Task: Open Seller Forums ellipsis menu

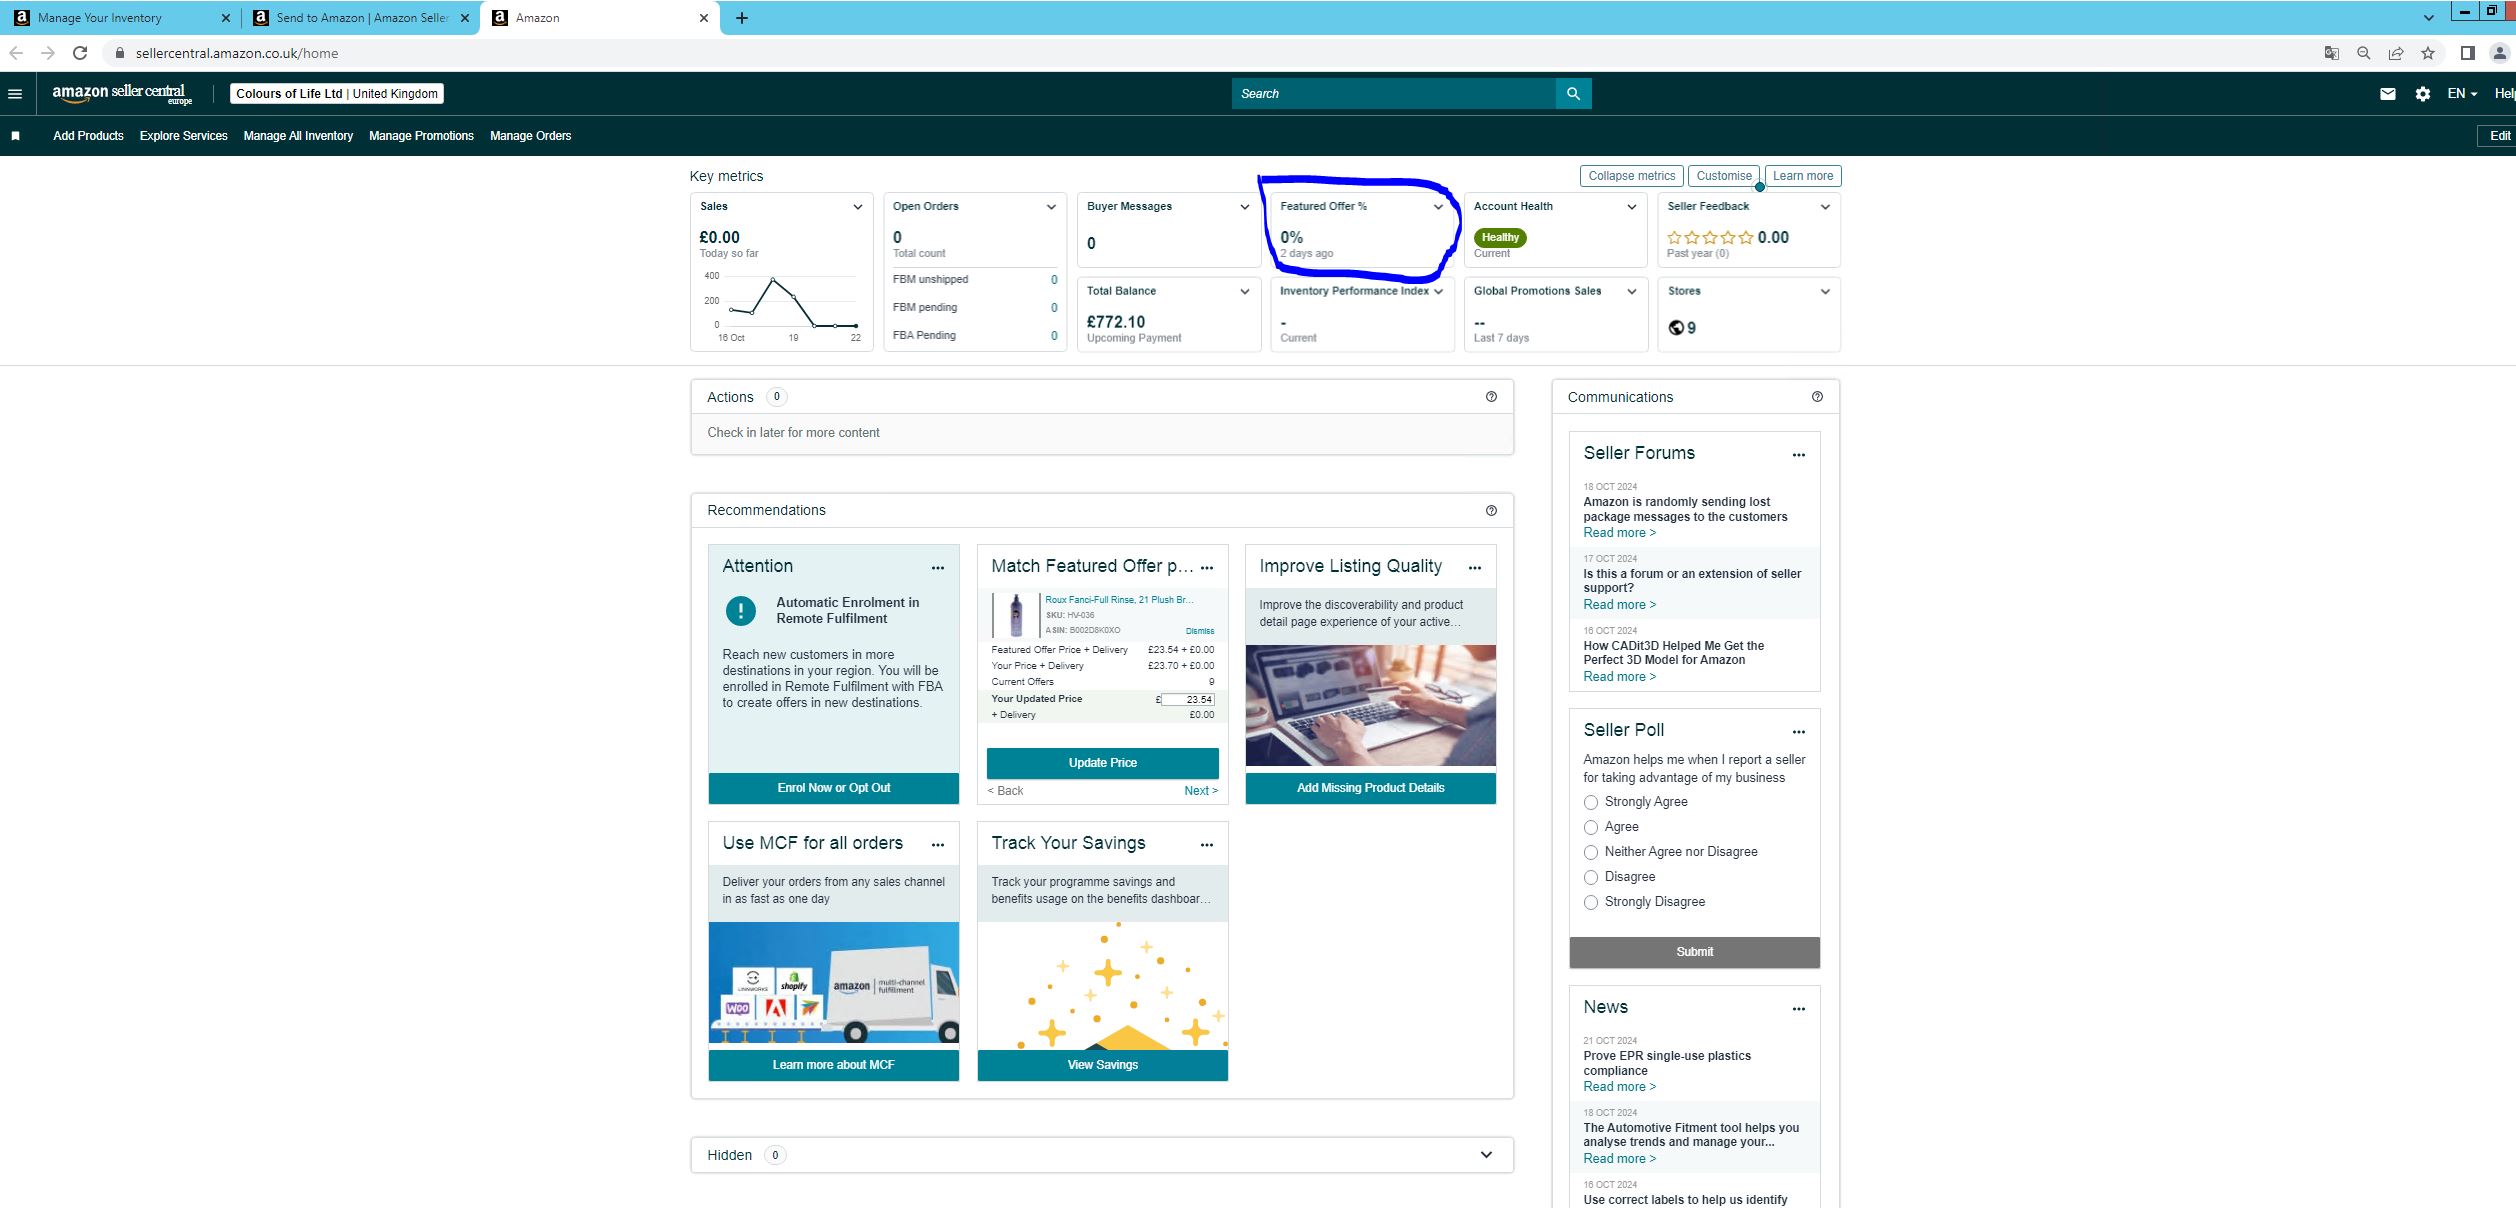Action: point(1799,455)
